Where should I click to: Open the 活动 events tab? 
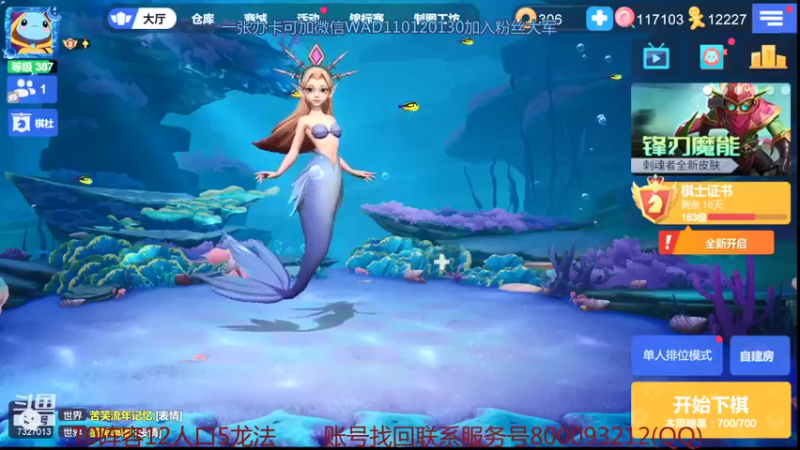tap(309, 19)
